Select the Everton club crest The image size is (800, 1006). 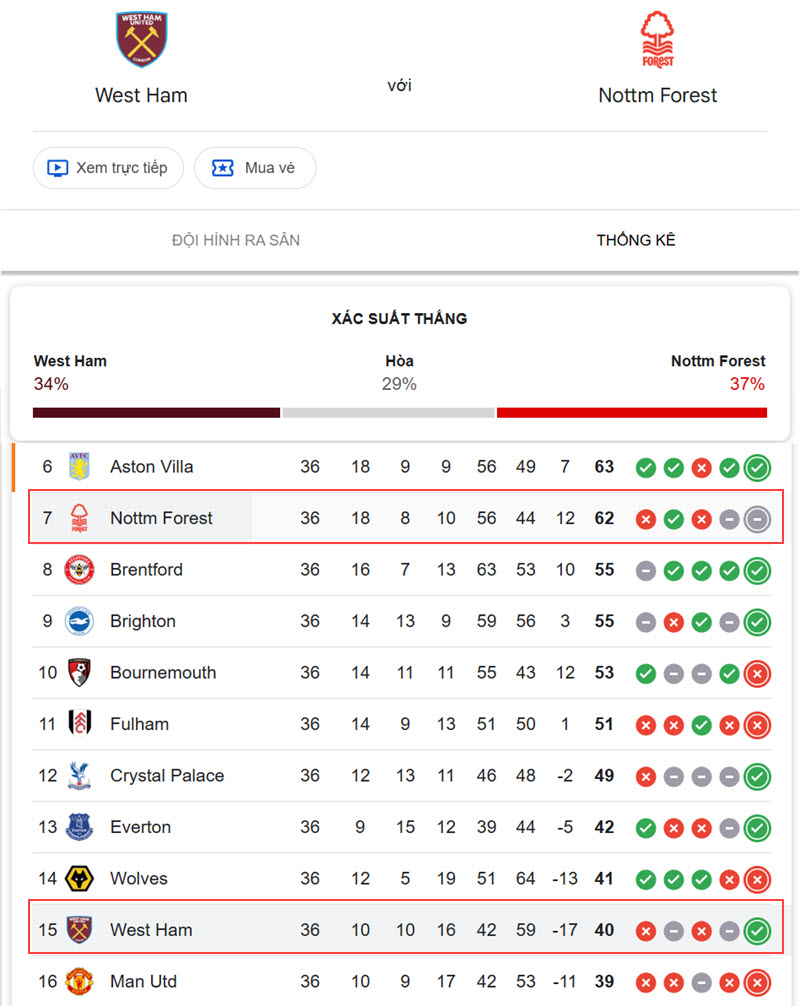pos(80,827)
